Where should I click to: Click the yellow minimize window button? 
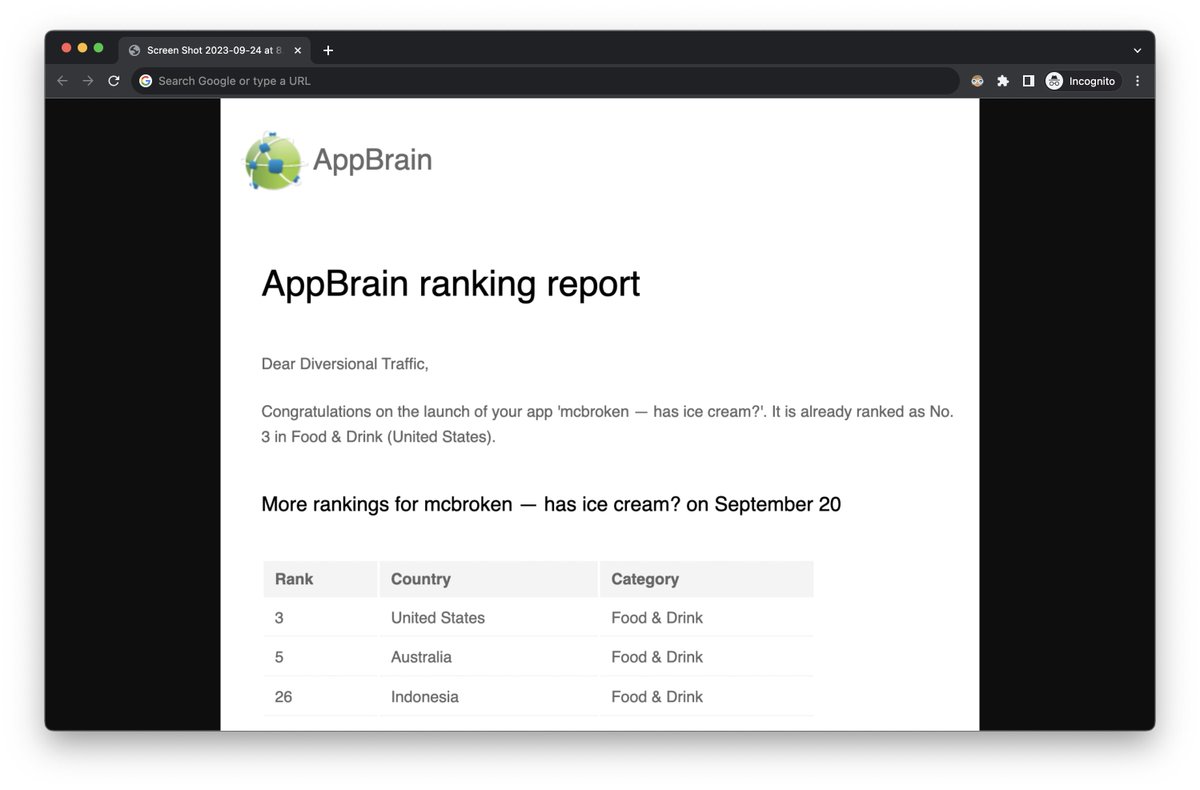pyautogui.click(x=82, y=48)
